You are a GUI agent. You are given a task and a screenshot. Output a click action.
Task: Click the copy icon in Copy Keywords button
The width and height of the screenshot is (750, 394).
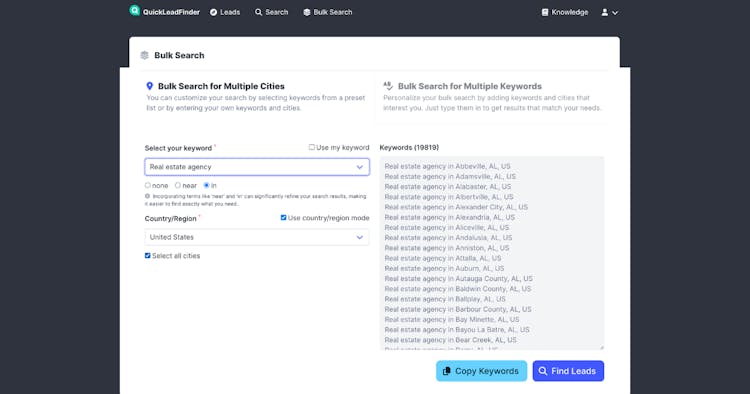coord(446,371)
